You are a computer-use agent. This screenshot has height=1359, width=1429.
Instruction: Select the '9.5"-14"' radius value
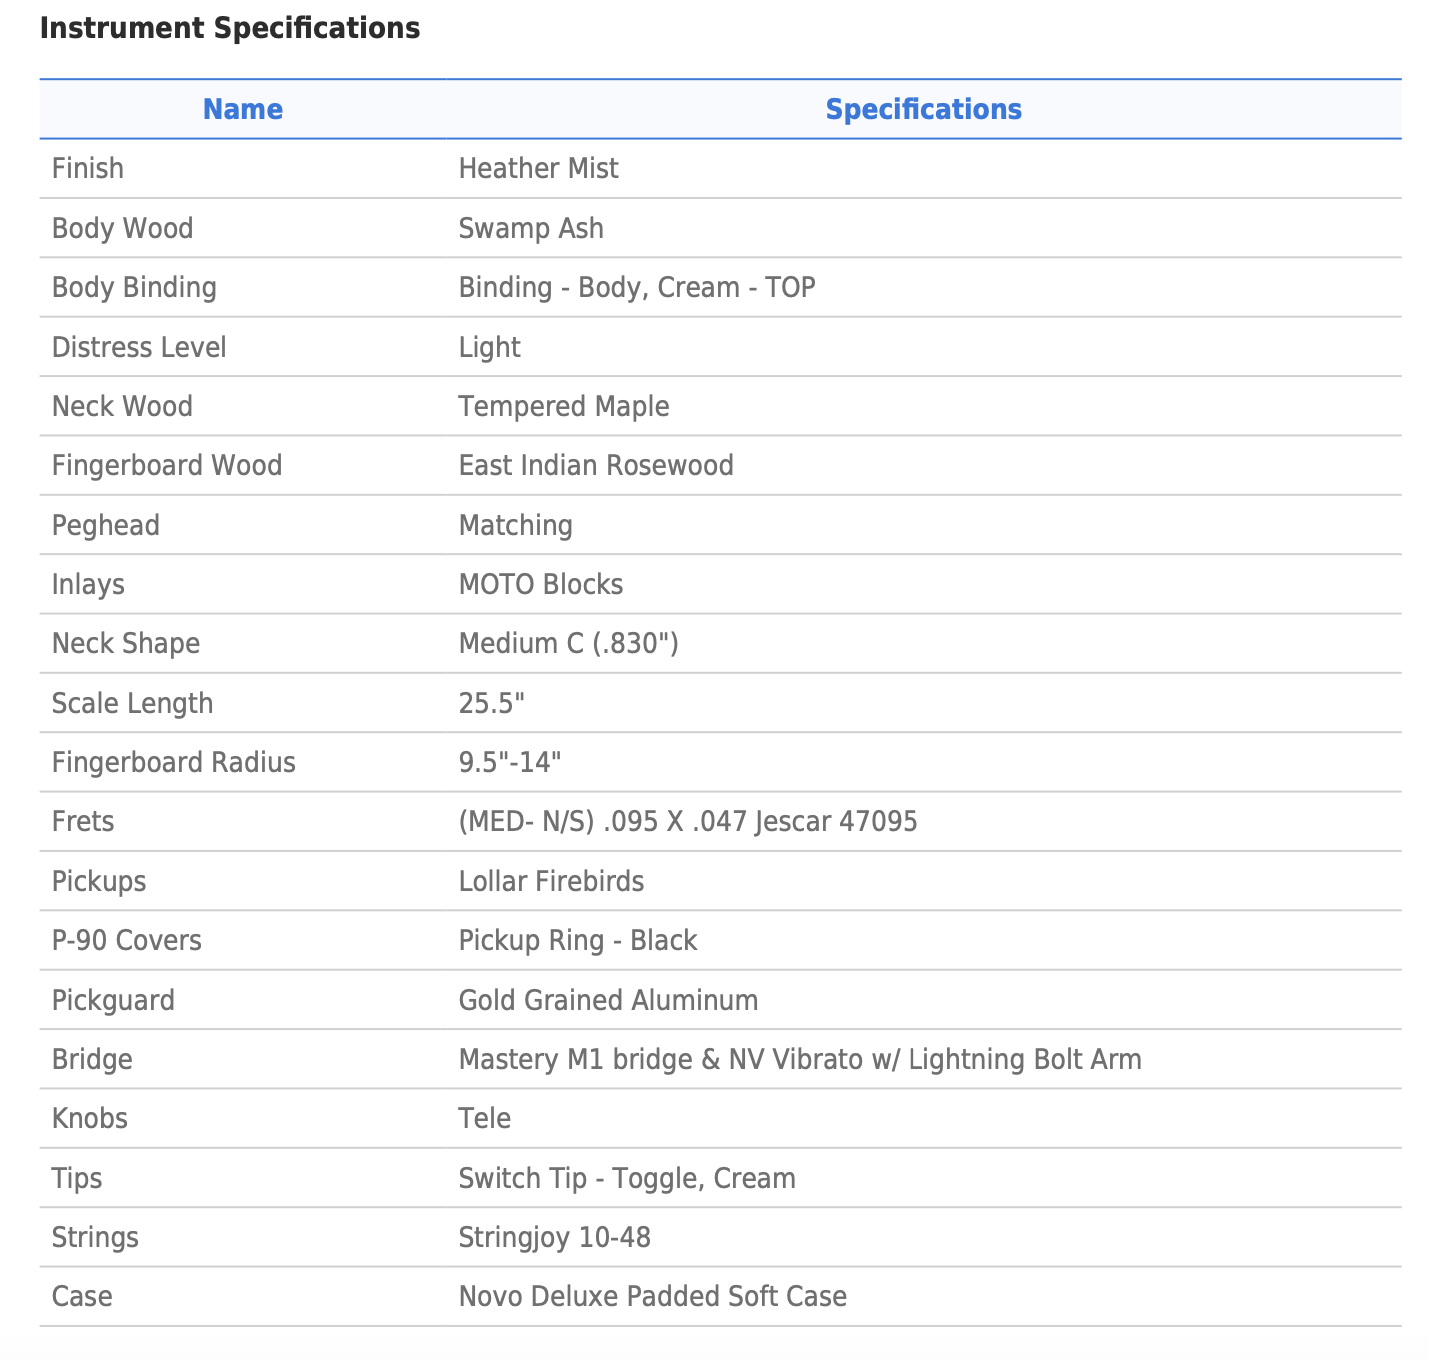[x=510, y=762]
